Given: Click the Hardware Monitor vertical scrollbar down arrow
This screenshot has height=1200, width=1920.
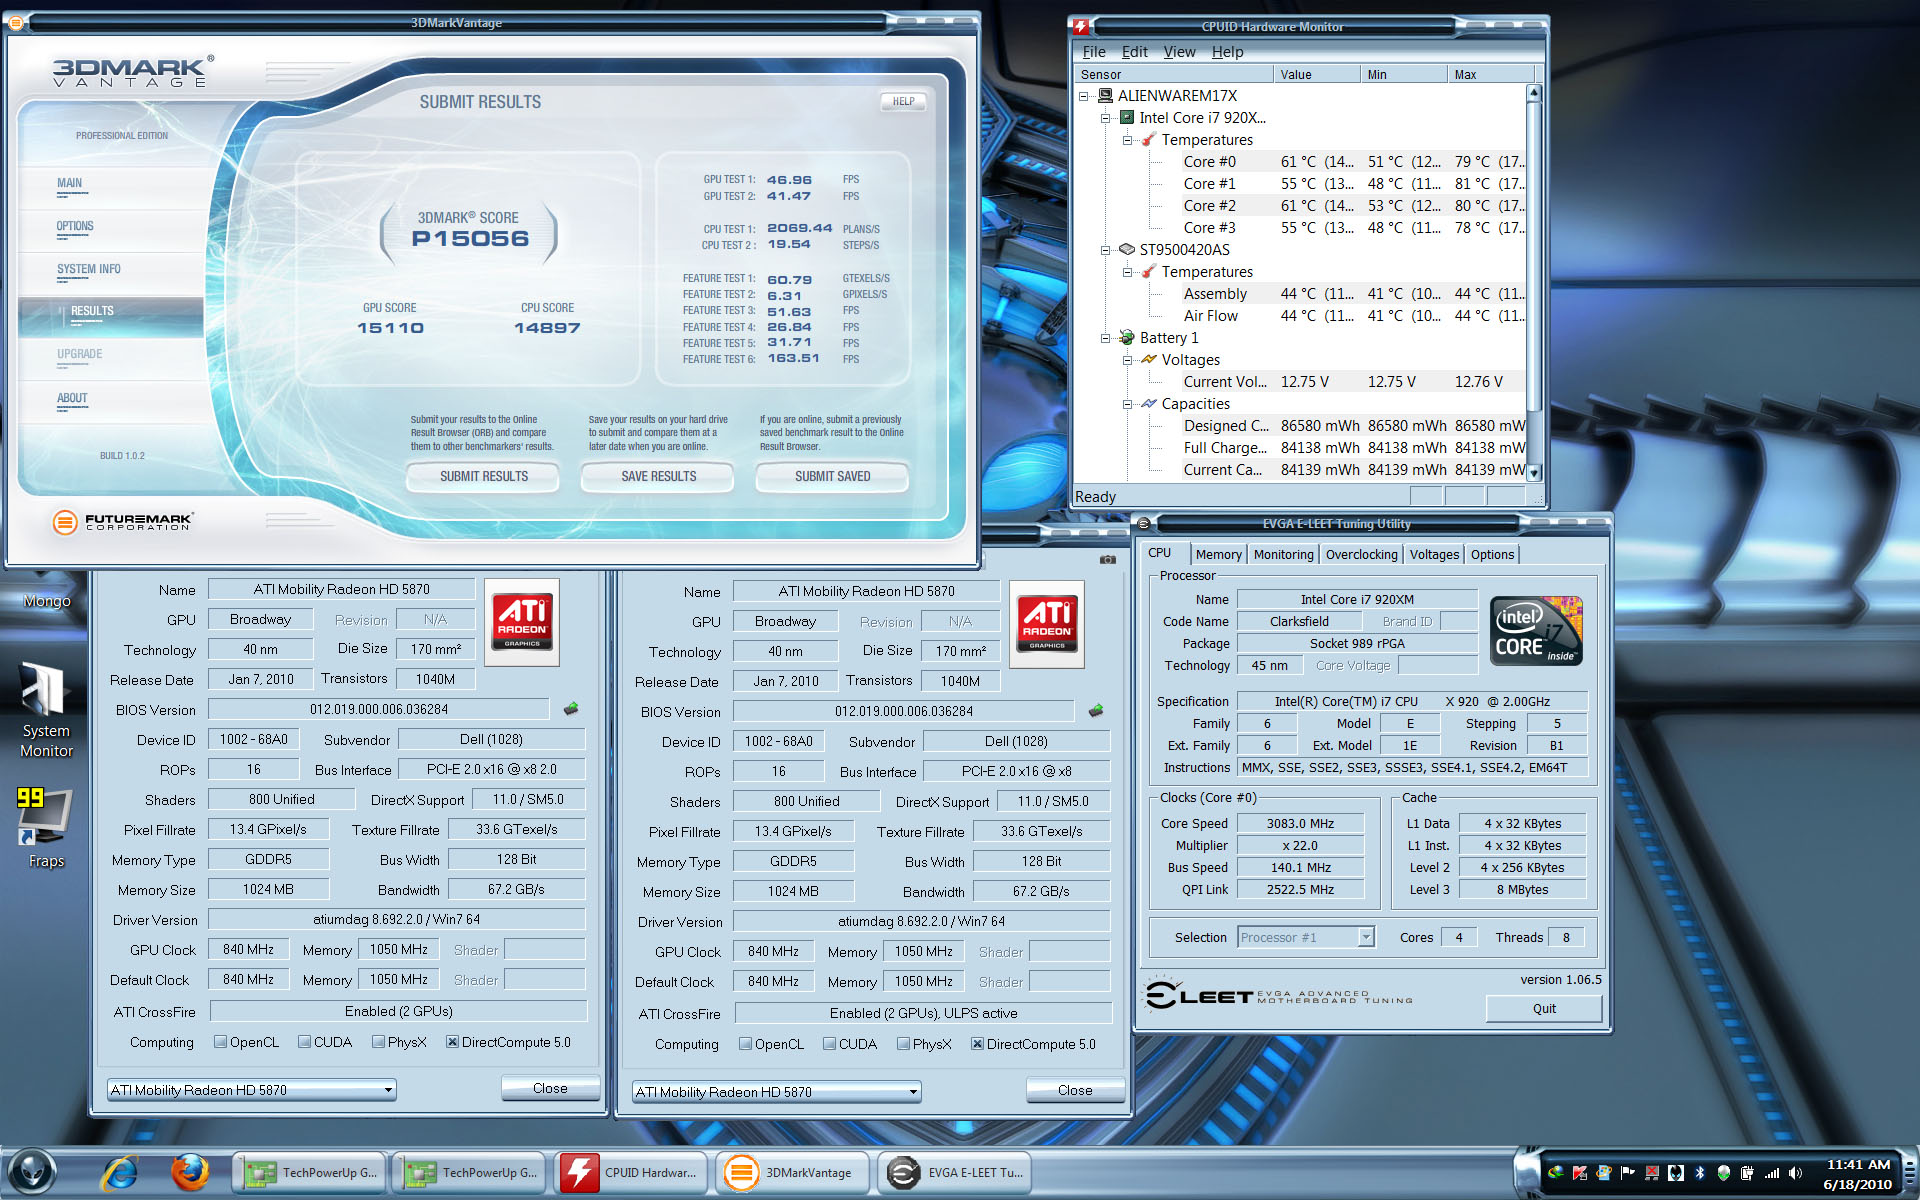Looking at the screenshot, I should point(1534,472).
